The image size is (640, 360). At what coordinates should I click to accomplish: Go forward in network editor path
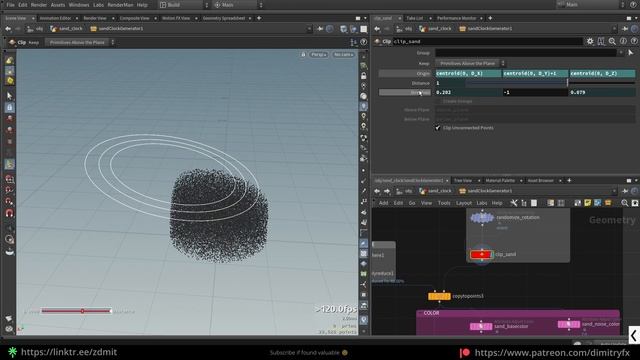pyautogui.click(x=387, y=191)
